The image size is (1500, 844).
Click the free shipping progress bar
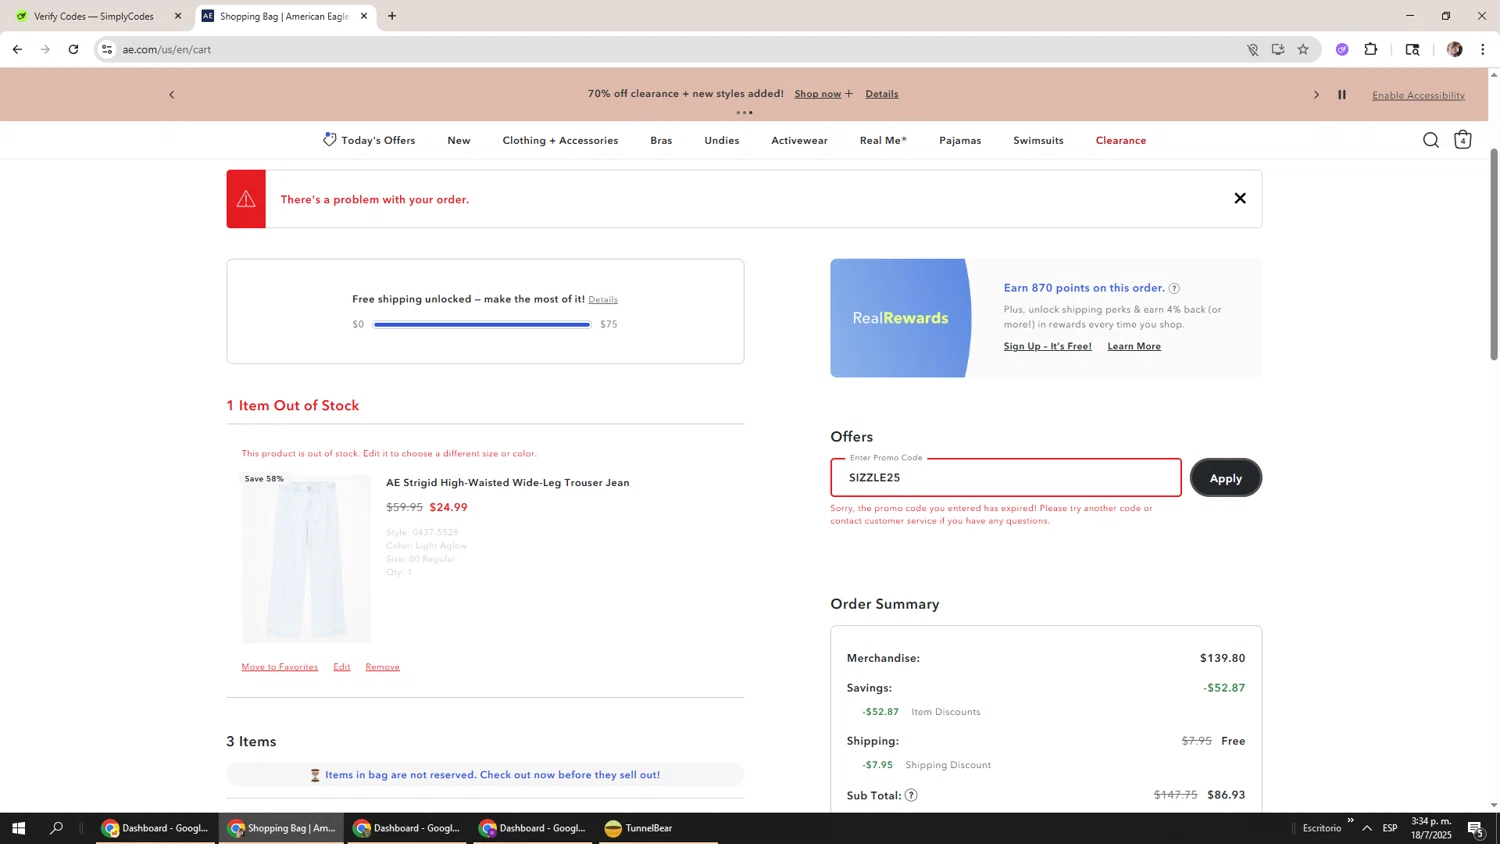[x=482, y=324]
